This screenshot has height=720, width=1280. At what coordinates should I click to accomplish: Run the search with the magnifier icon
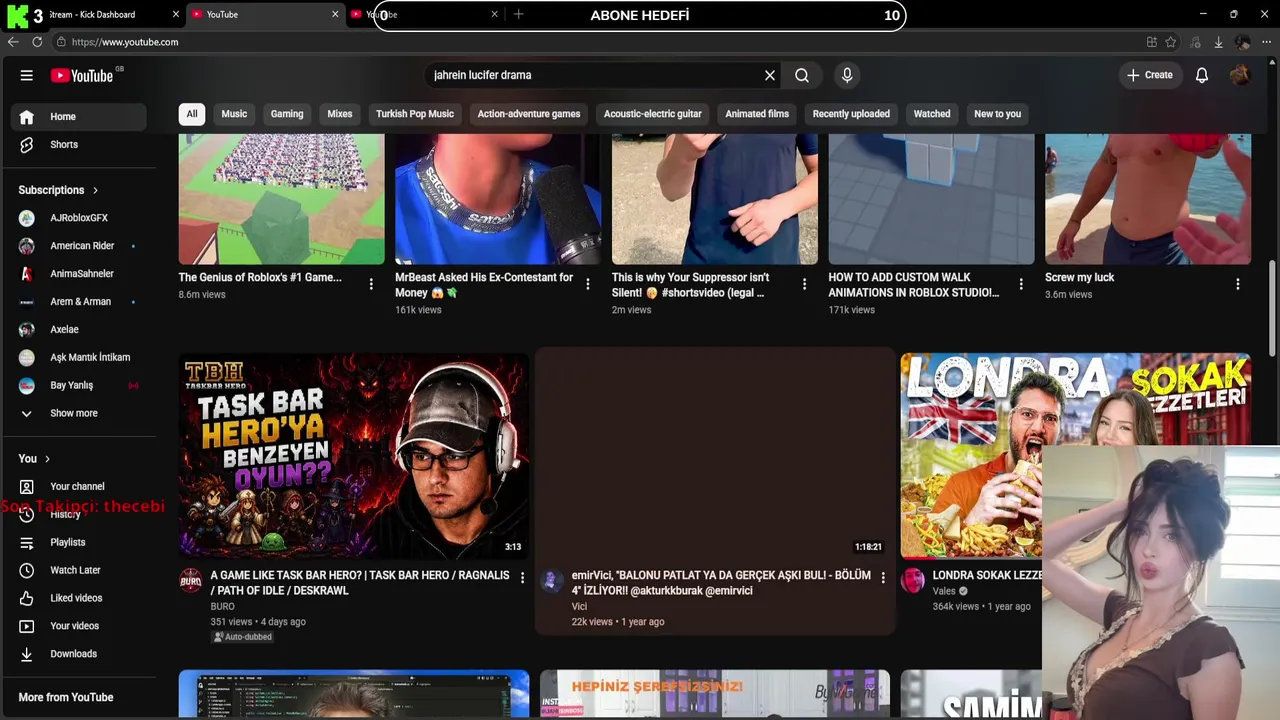(802, 75)
